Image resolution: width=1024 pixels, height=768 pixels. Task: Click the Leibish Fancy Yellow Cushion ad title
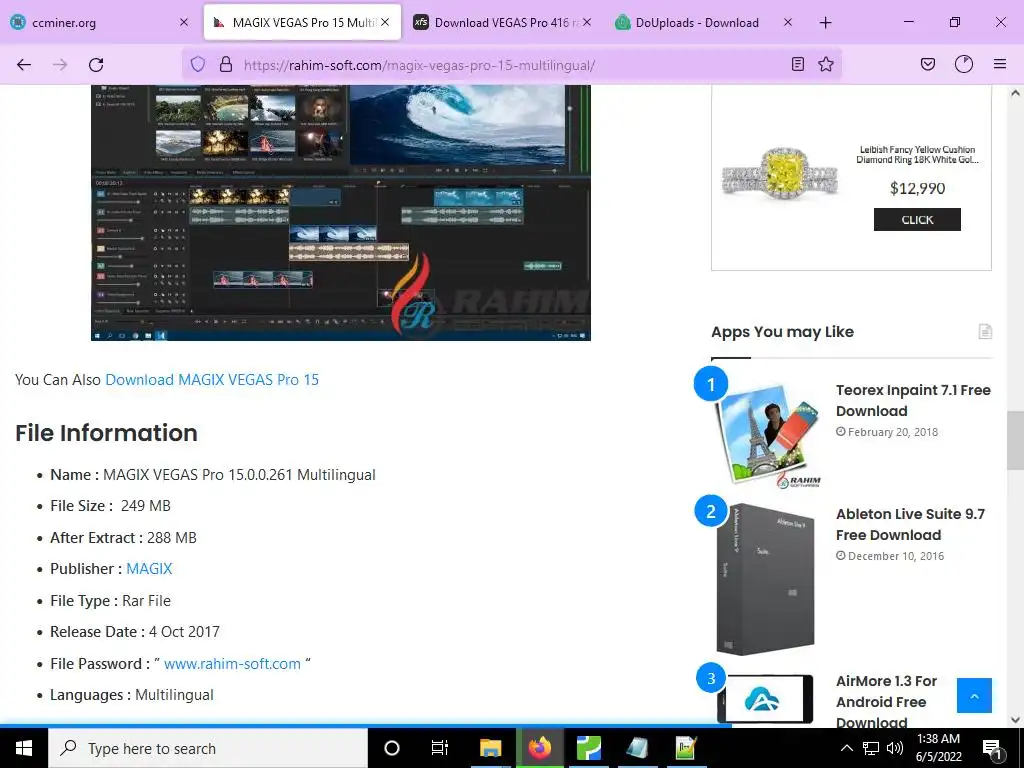(917, 155)
